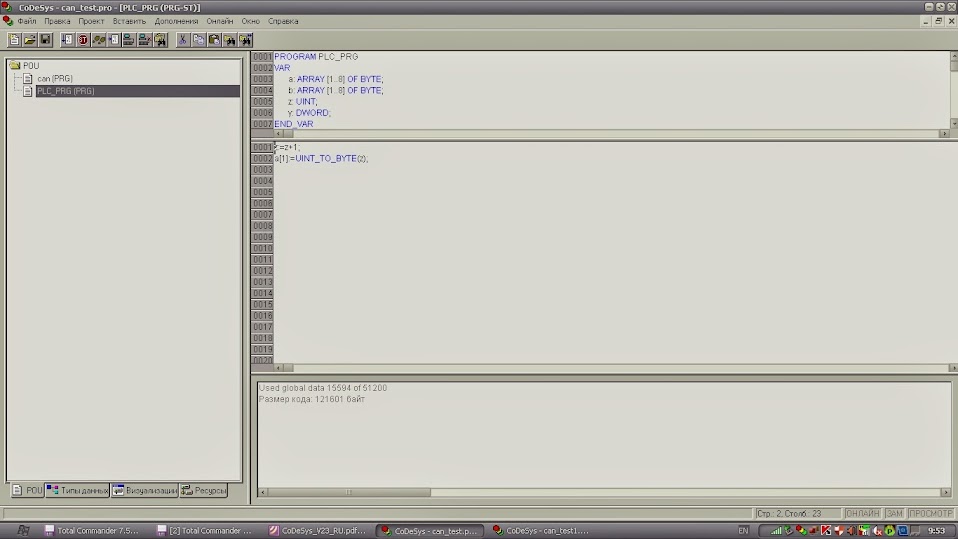Select the POU root folder
Image resolution: width=958 pixels, height=539 pixels.
[31, 65]
